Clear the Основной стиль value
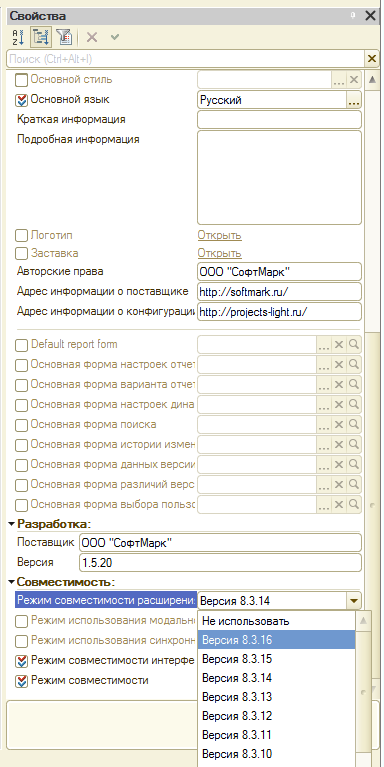This screenshot has height=767, width=384. coord(354,80)
